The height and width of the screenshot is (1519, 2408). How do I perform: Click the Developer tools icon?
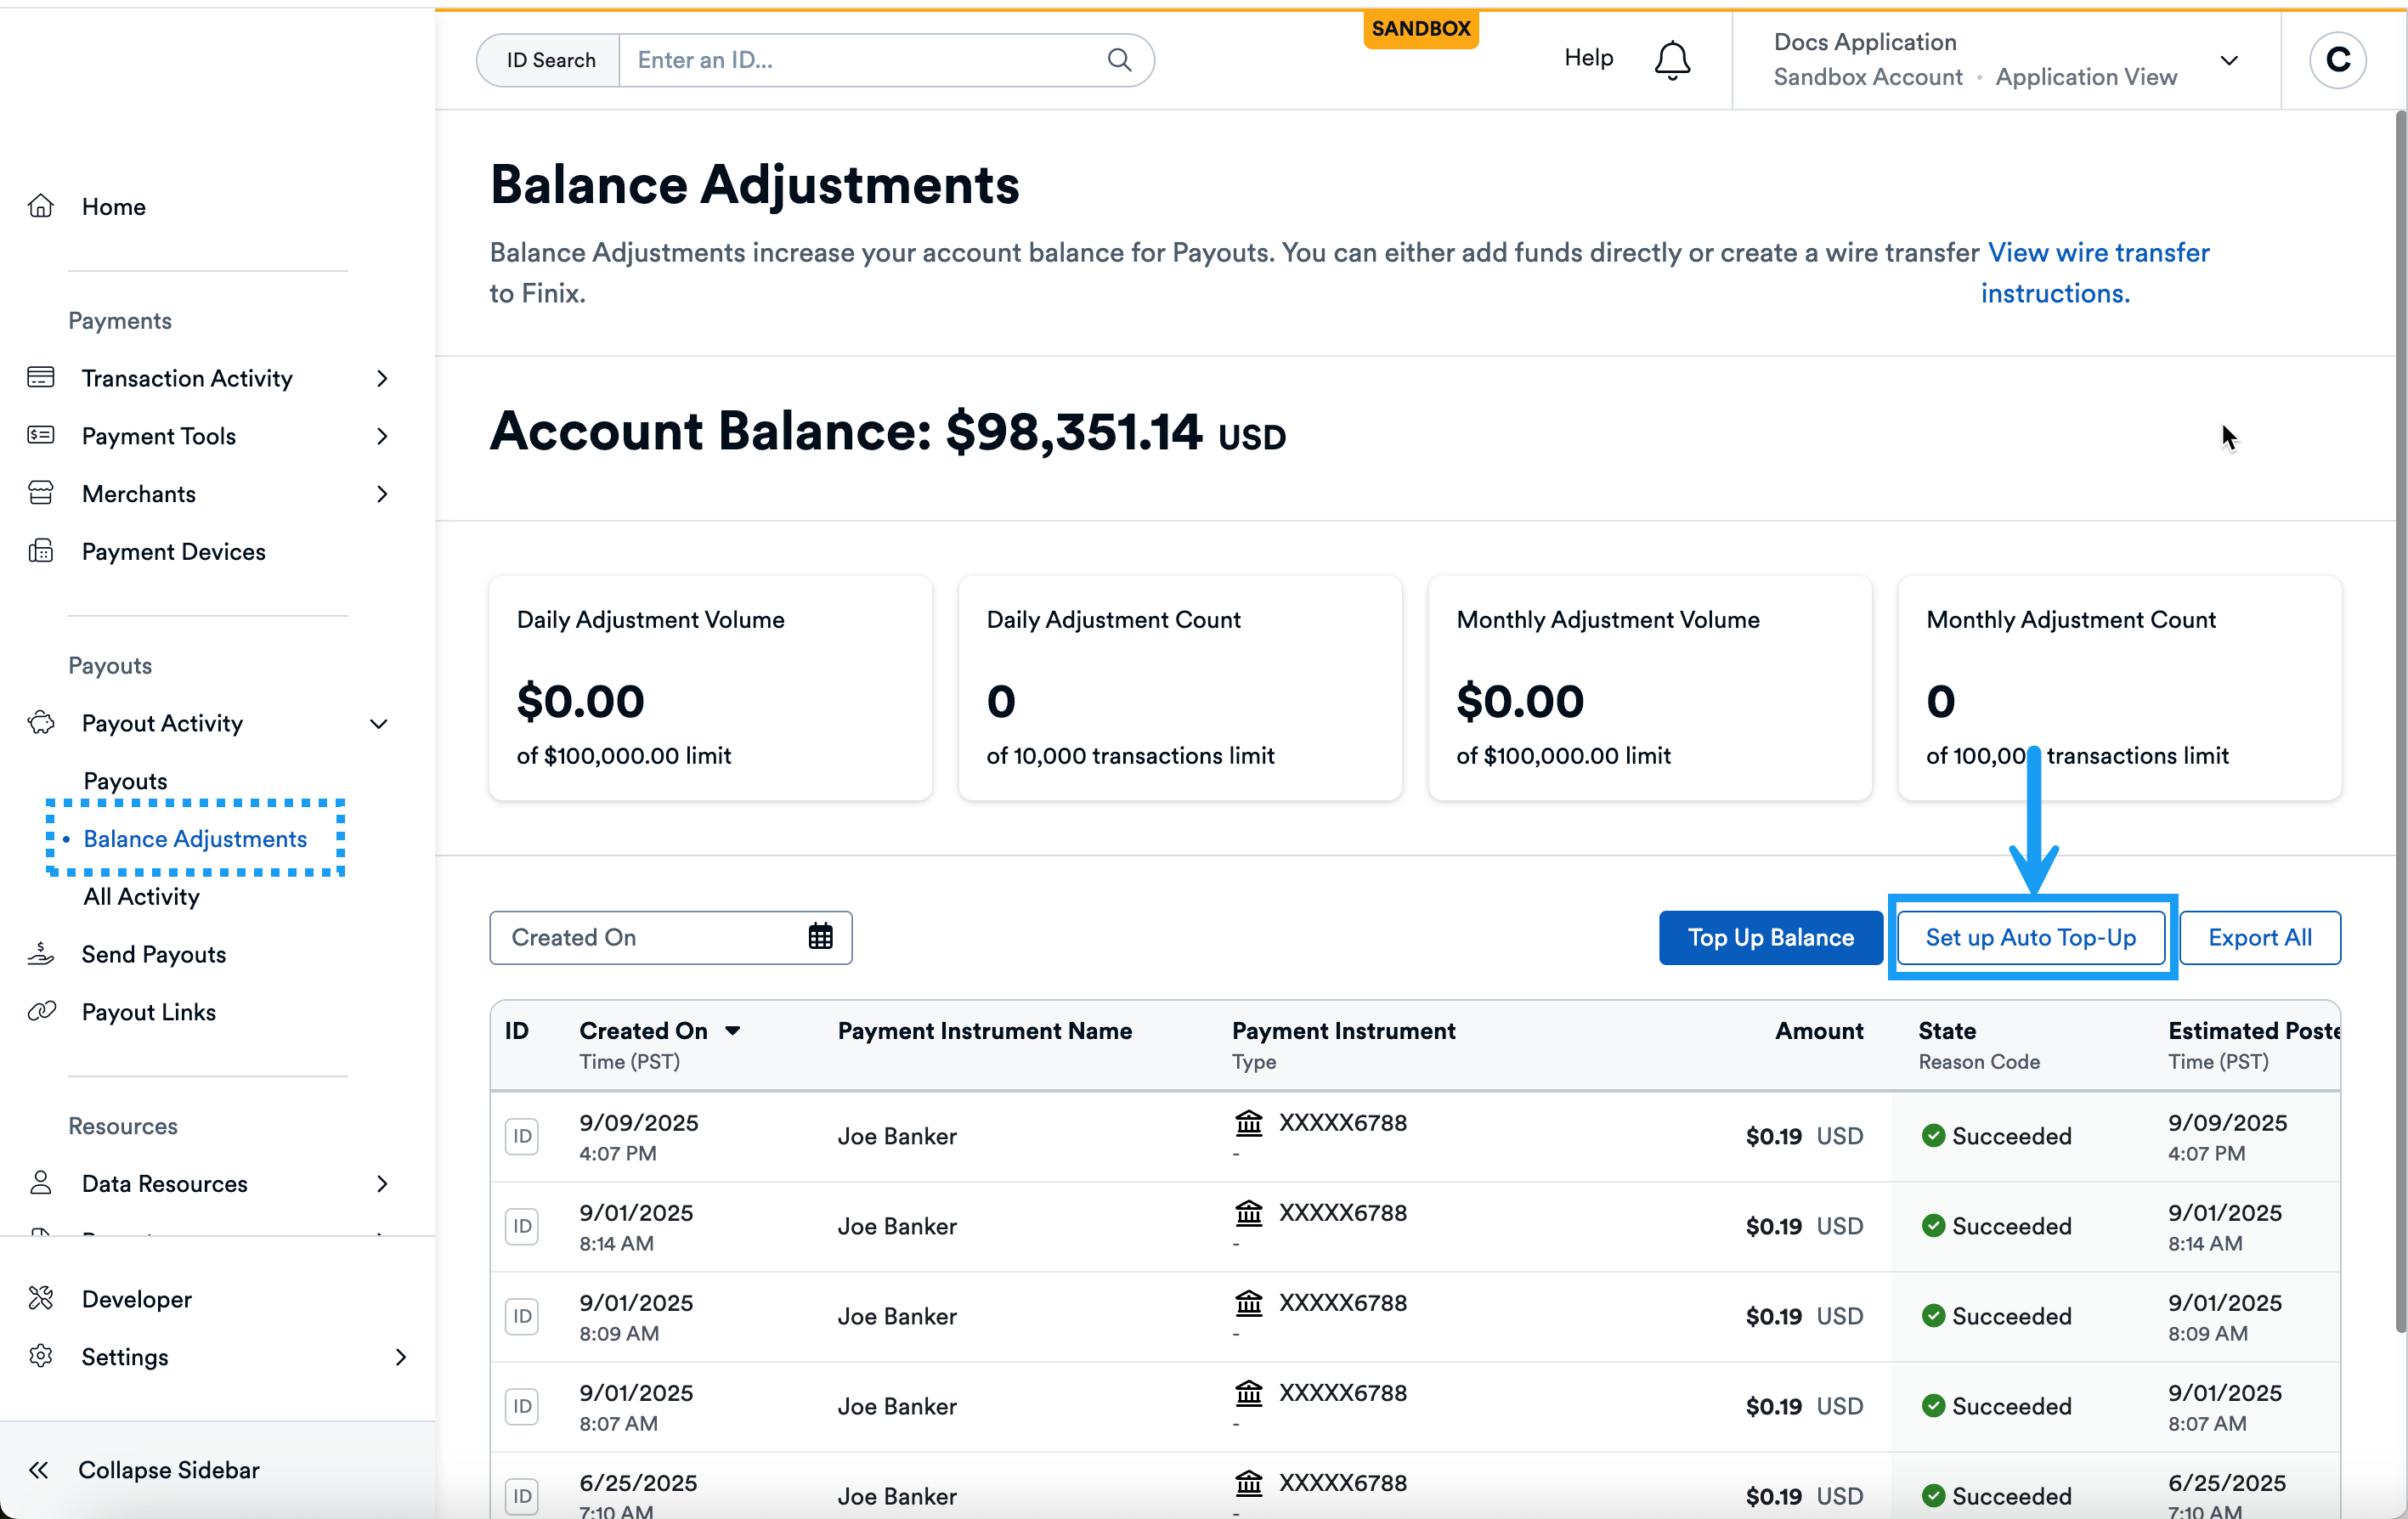(41, 1298)
